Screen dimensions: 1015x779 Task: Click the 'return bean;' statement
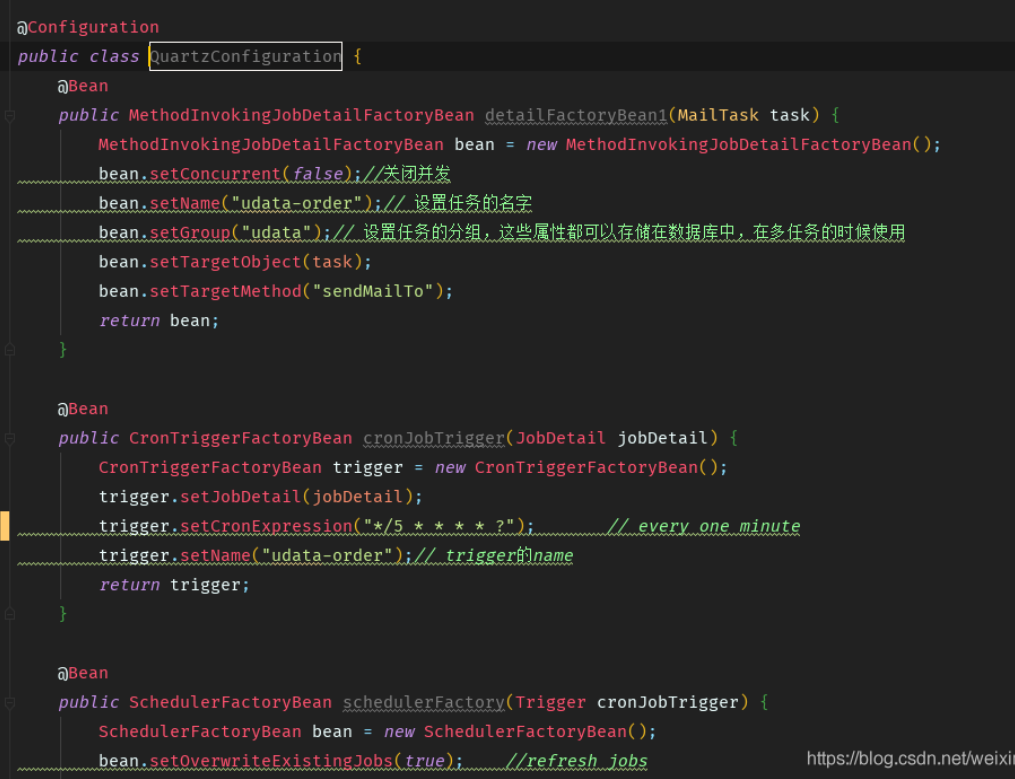159,321
